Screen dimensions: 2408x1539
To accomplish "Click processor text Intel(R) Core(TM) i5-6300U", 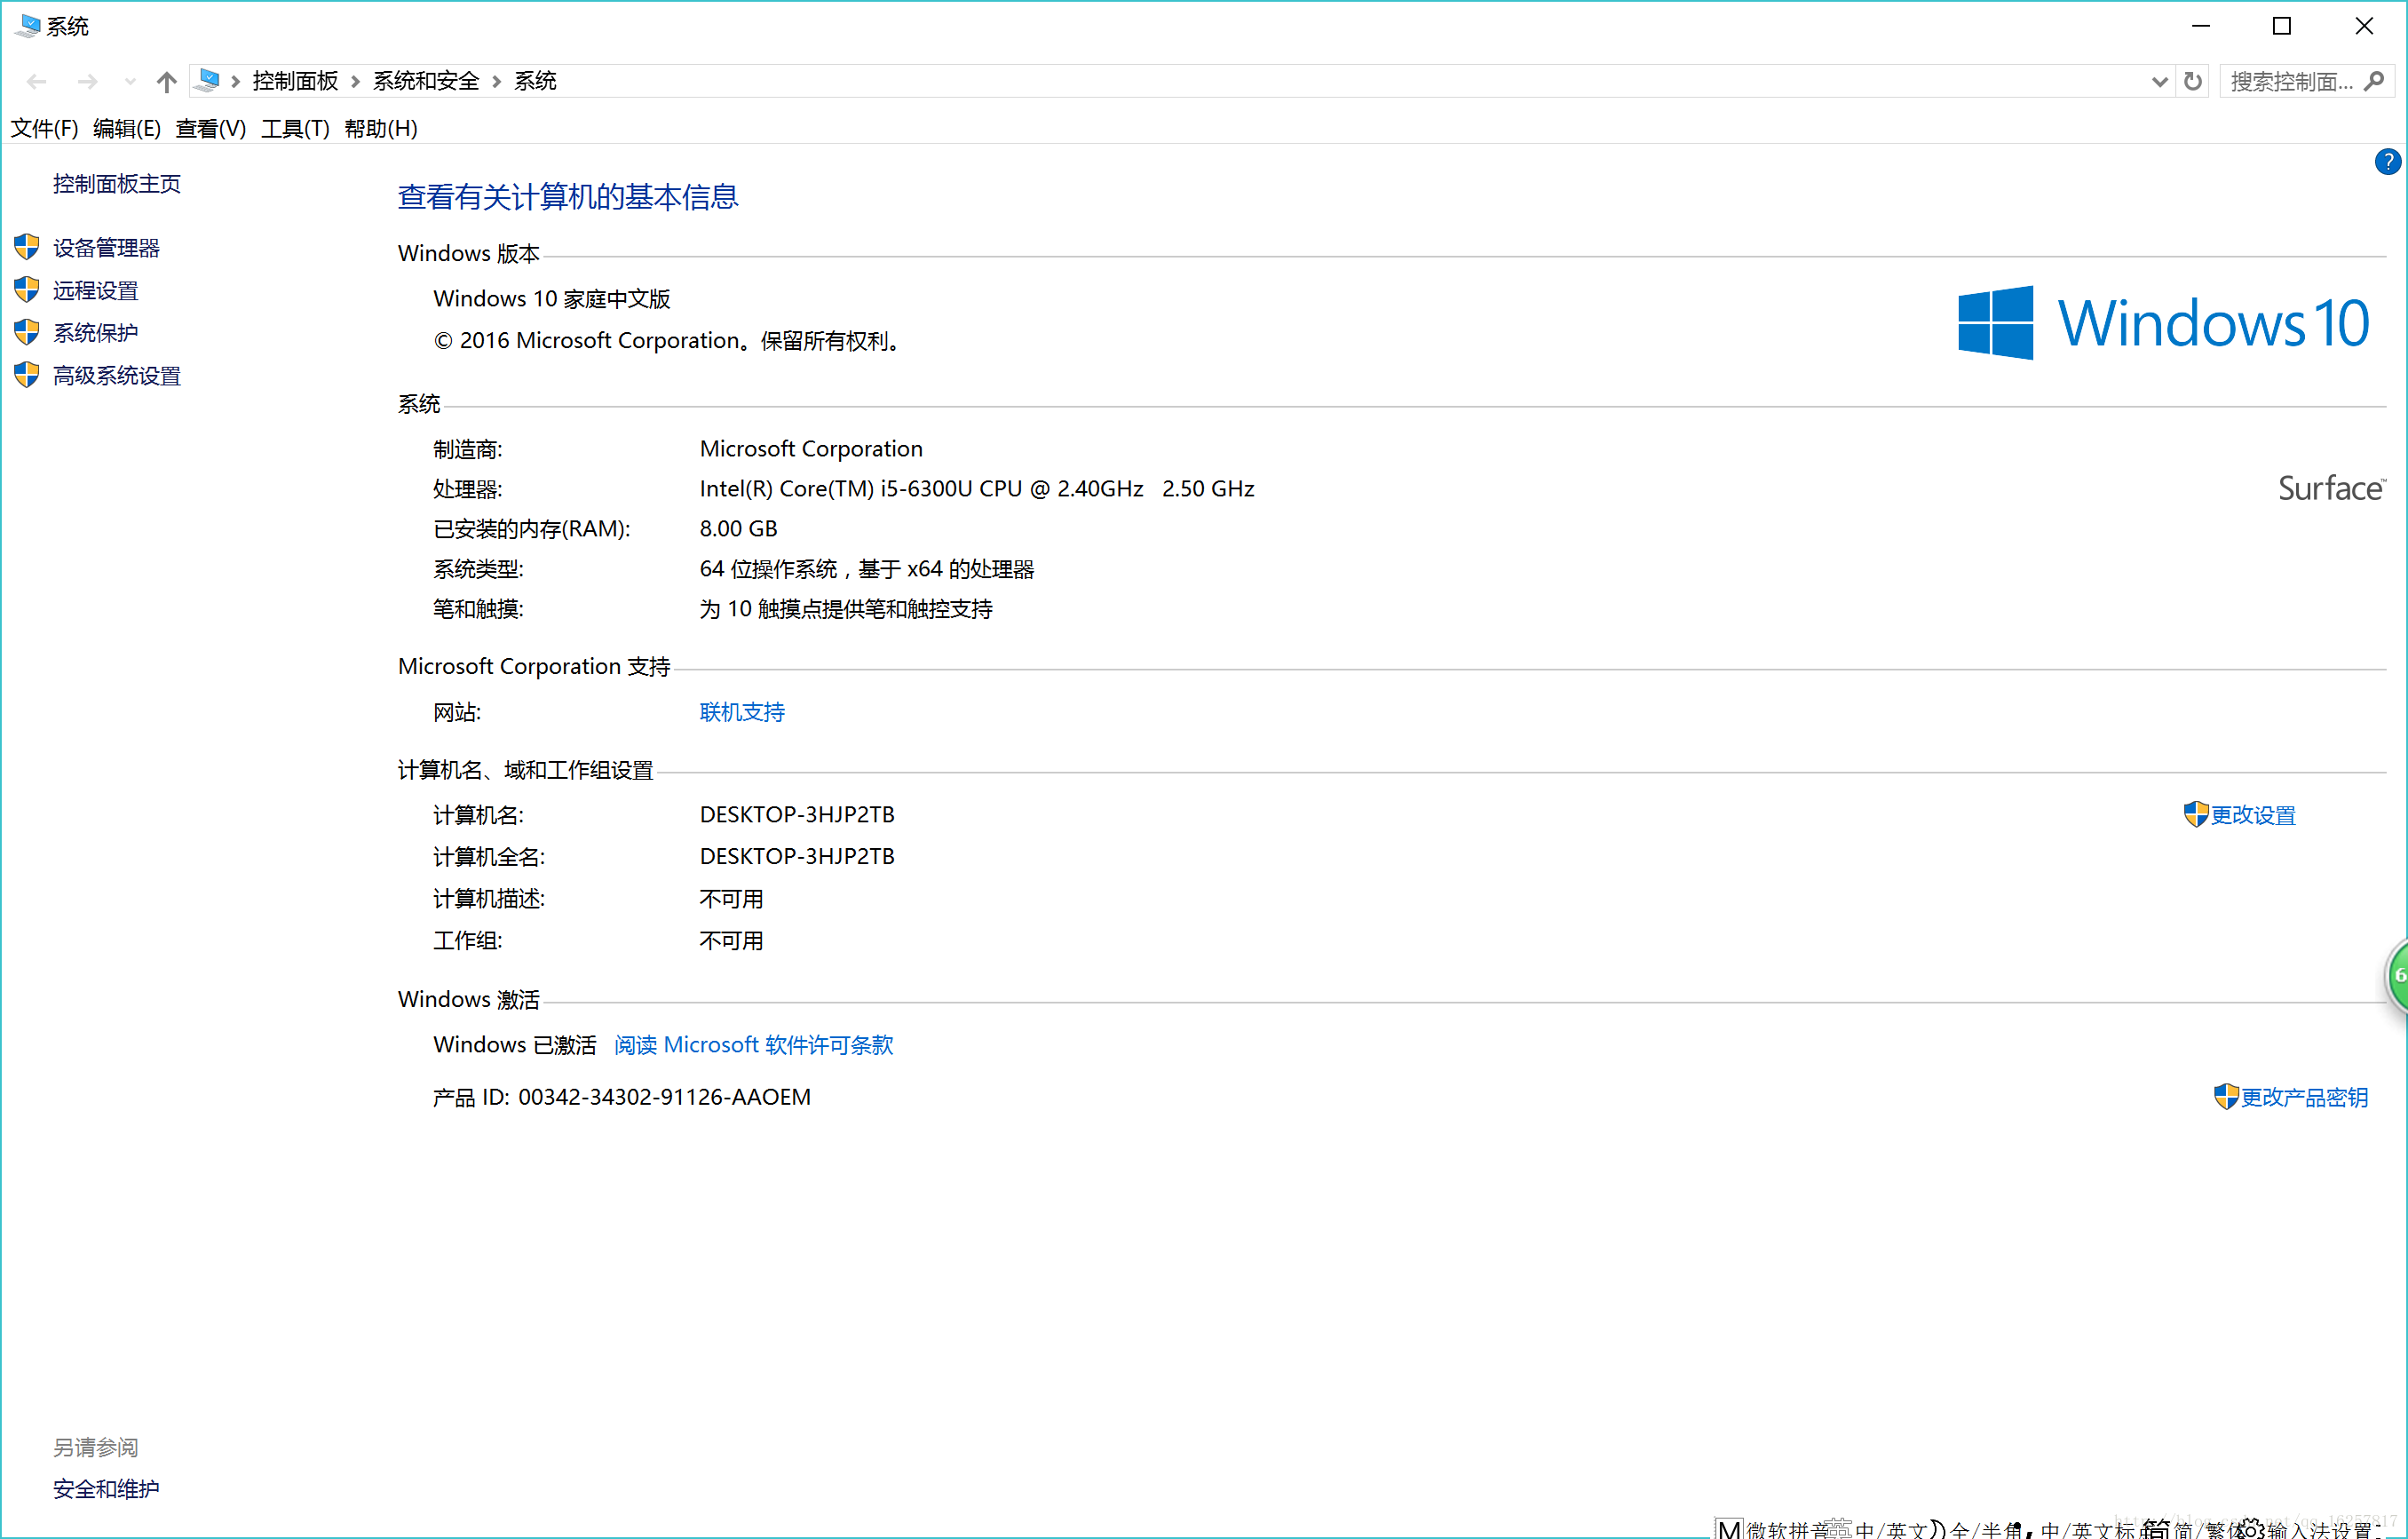I will pos(977,489).
